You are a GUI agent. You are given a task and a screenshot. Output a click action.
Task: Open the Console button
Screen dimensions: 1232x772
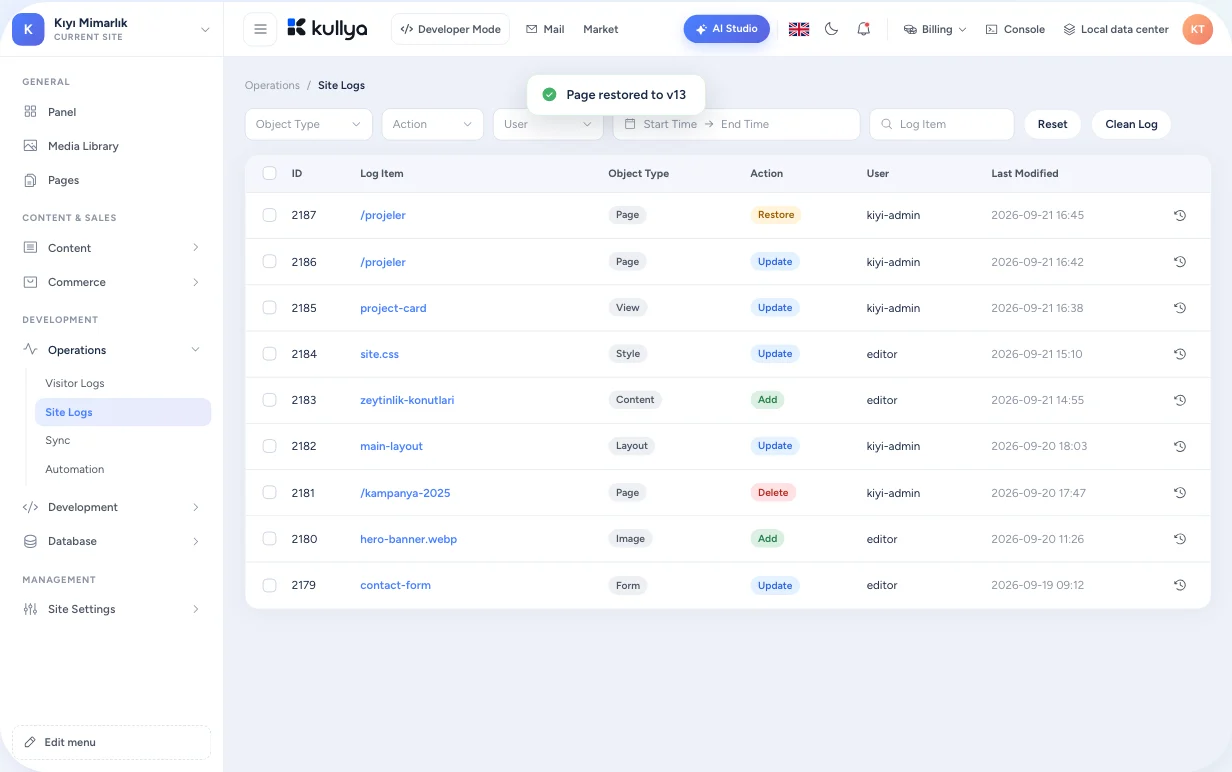tap(1015, 29)
